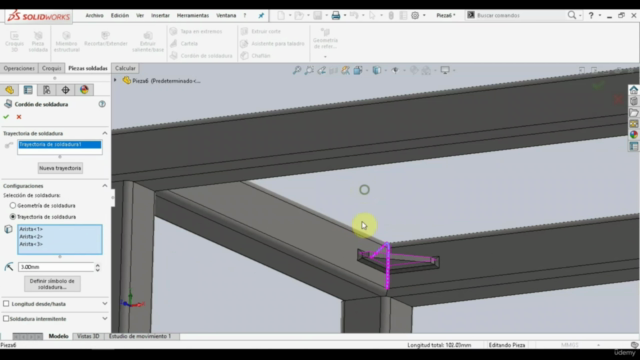Click the search magnifier icon

[x=572, y=15]
